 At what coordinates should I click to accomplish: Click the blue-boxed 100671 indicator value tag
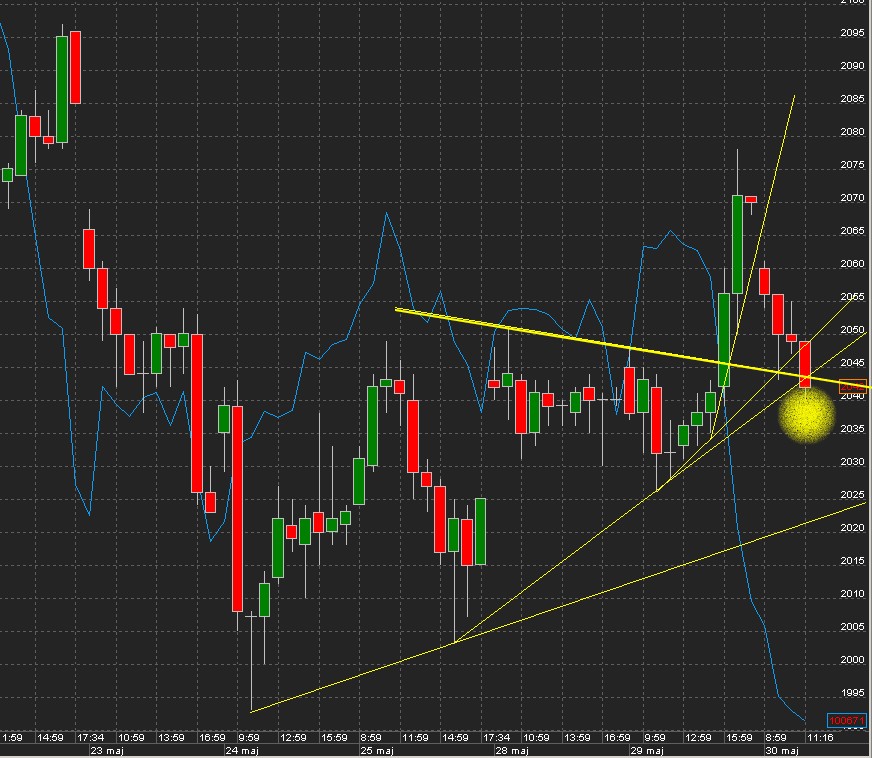[x=846, y=721]
